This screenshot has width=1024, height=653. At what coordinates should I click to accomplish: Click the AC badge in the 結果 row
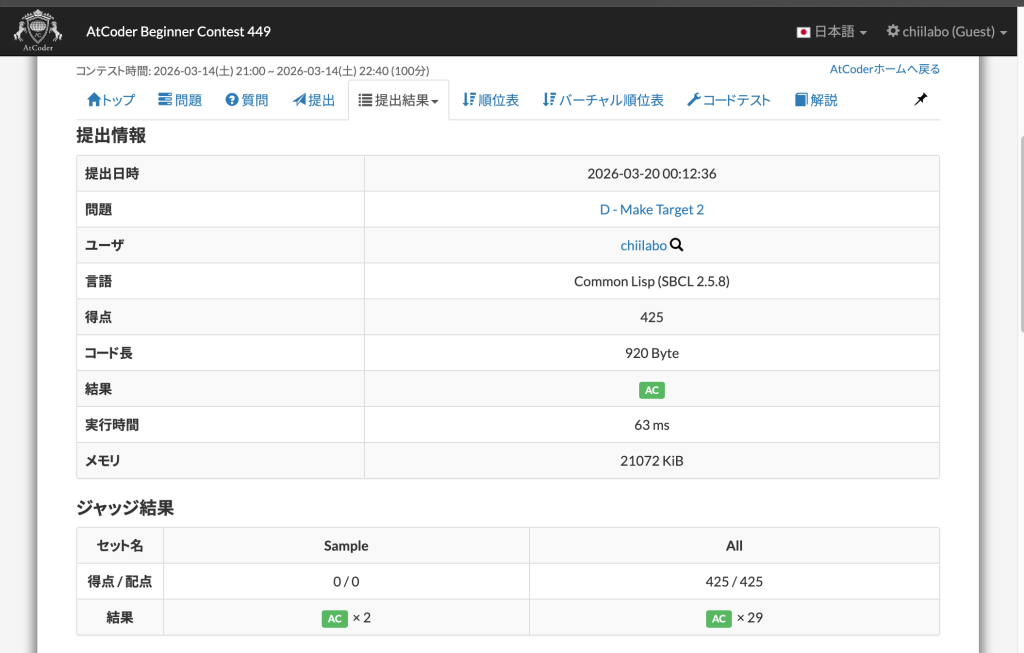click(x=651, y=390)
